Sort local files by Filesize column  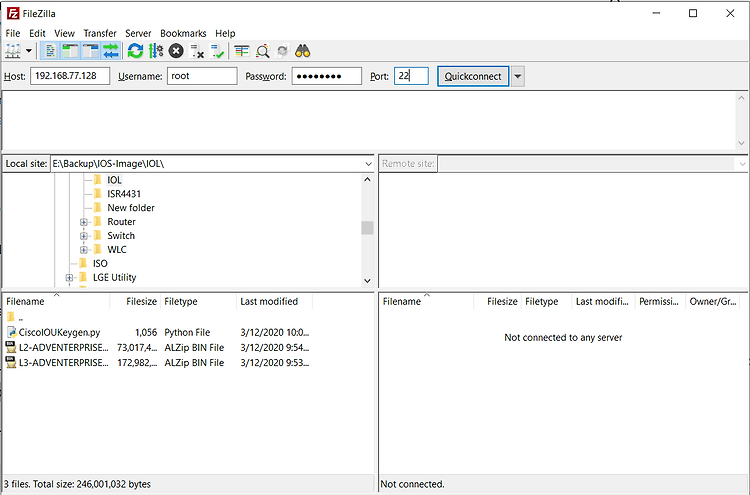(135, 301)
